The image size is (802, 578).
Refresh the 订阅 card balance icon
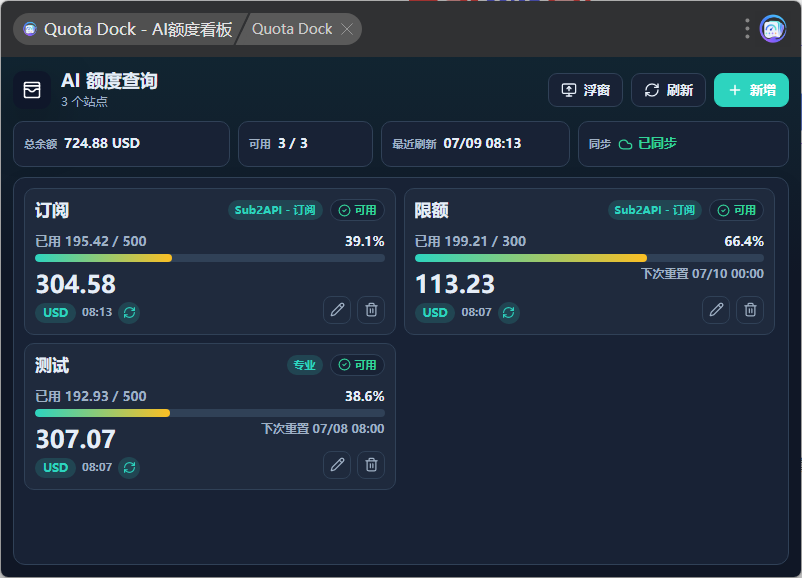(x=129, y=313)
